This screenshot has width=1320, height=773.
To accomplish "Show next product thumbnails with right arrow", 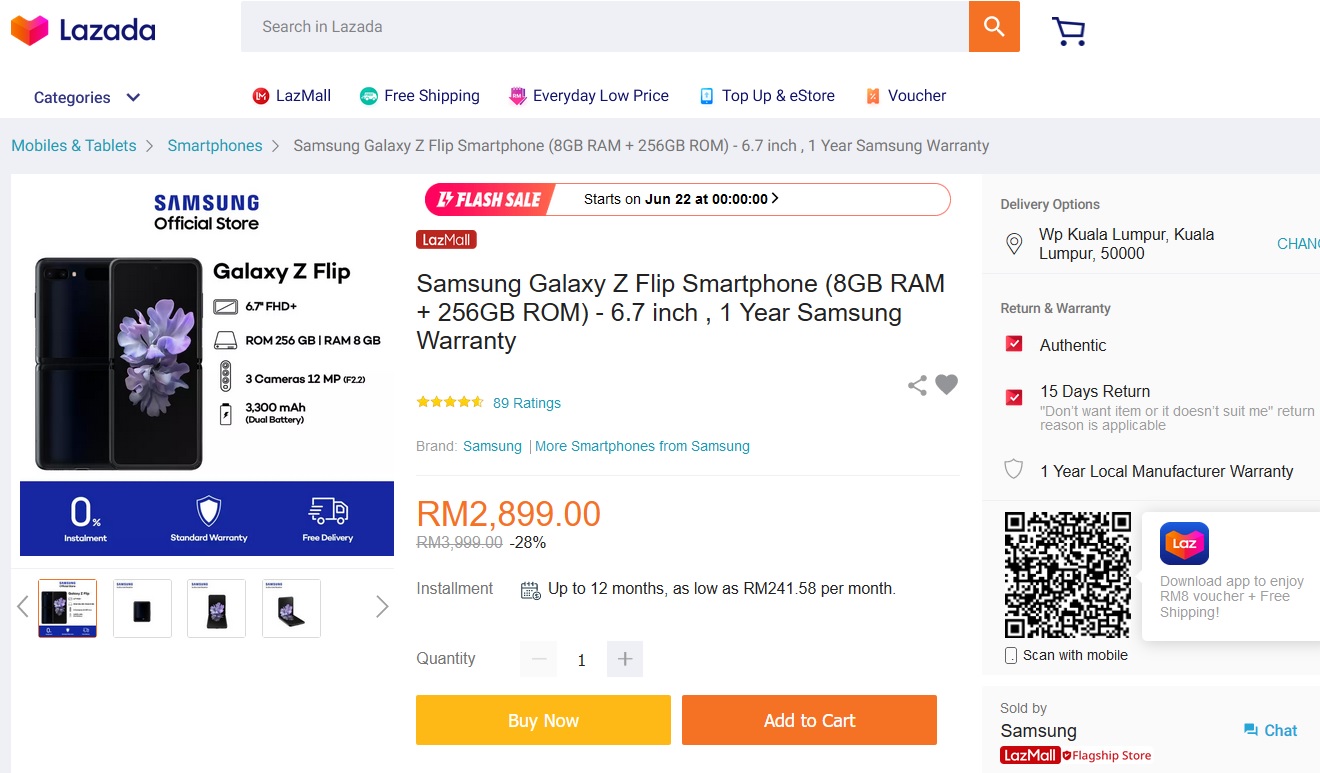I will [381, 607].
